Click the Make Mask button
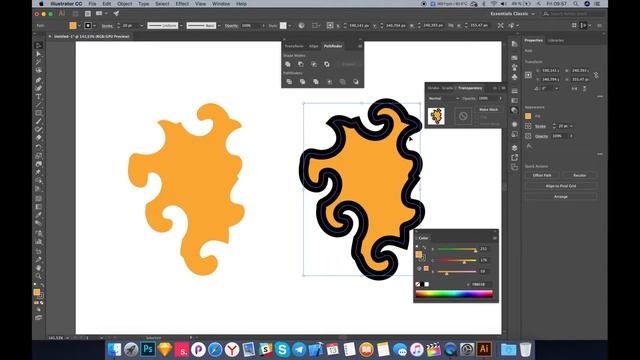 click(x=489, y=109)
